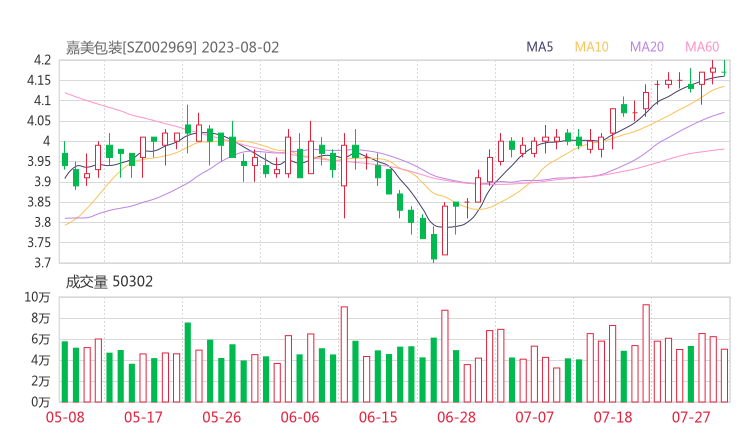Image resolution: width=740 pixels, height=440 pixels.
Task: Click the 07-07 date axis label
Action: [534, 417]
